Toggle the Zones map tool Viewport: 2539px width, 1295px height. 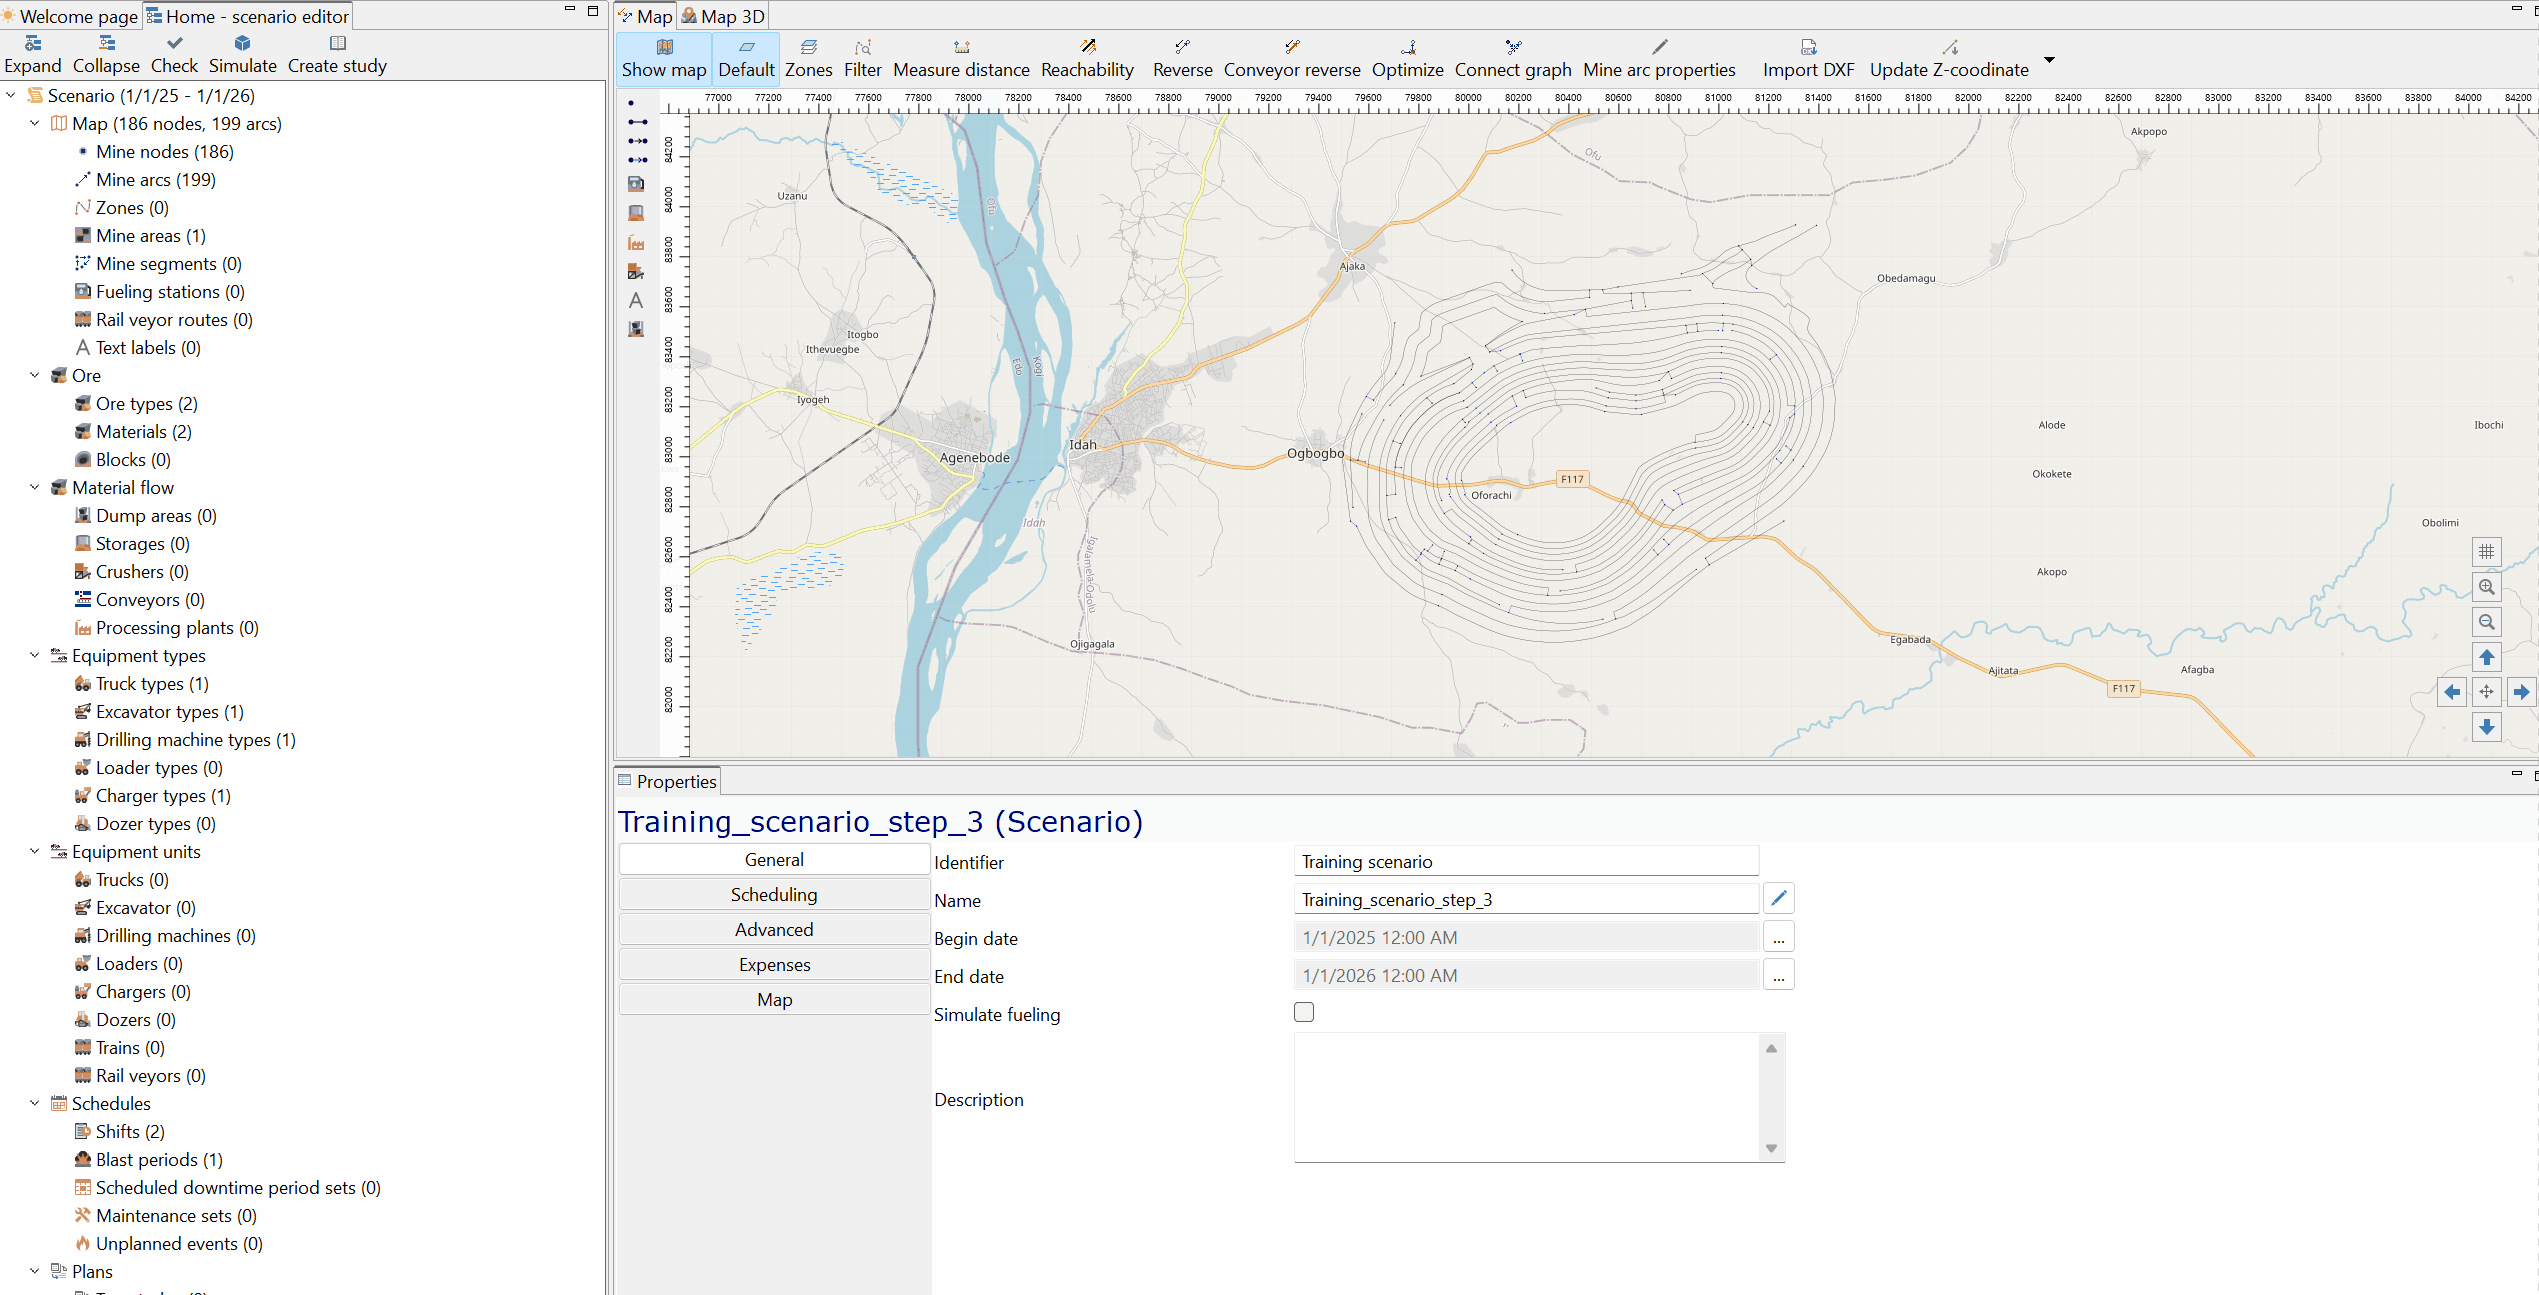[x=808, y=59]
